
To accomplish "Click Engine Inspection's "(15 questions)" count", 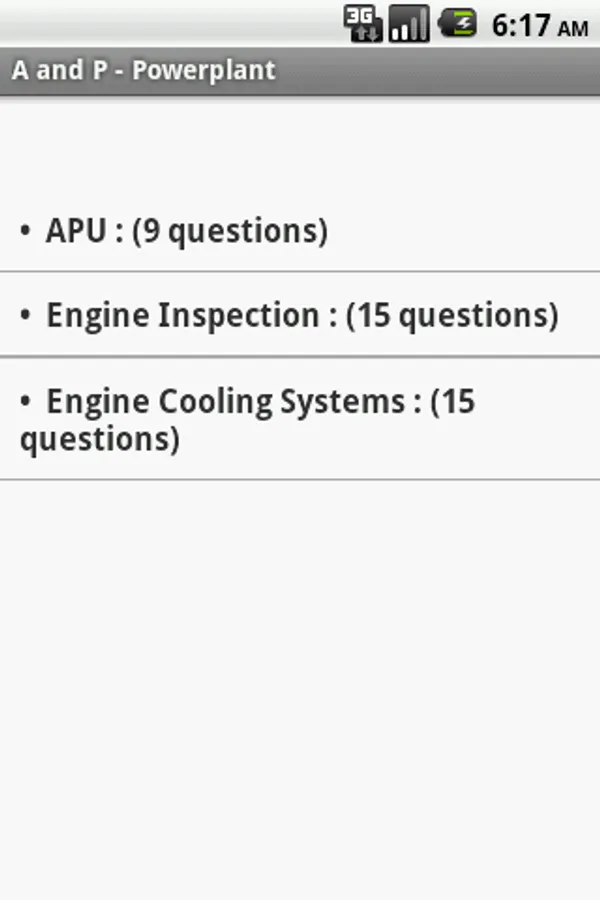I will tap(452, 316).
